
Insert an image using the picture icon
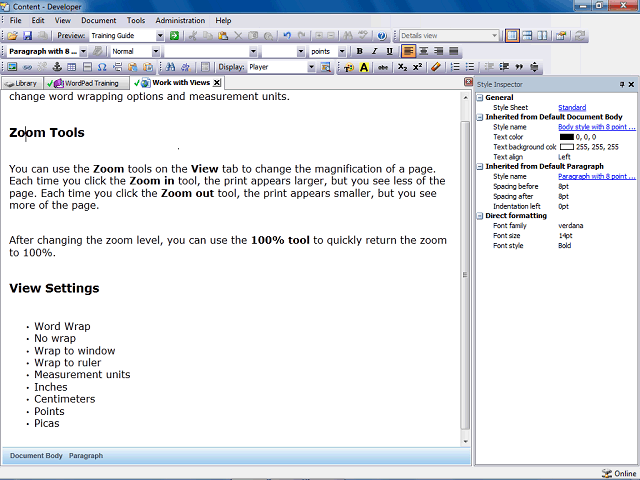(12, 67)
